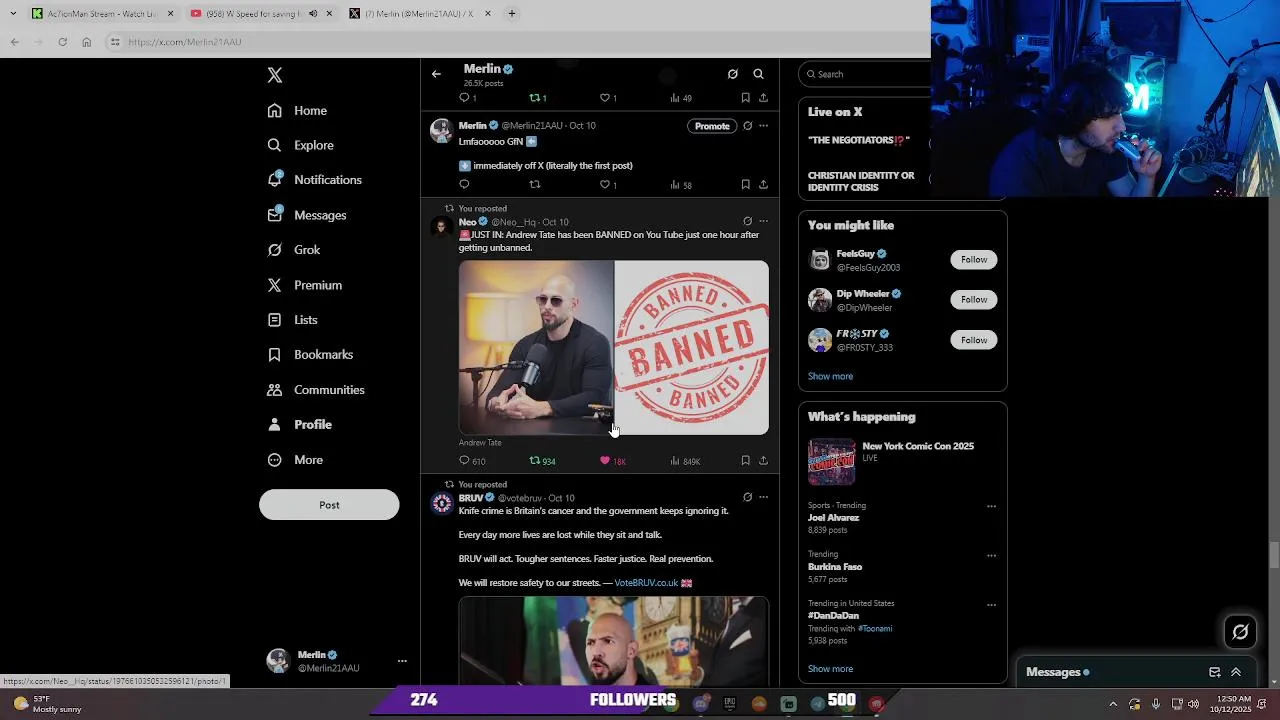
Task: Share Merlin's Lmfaooooo post
Action: pyautogui.click(x=763, y=185)
